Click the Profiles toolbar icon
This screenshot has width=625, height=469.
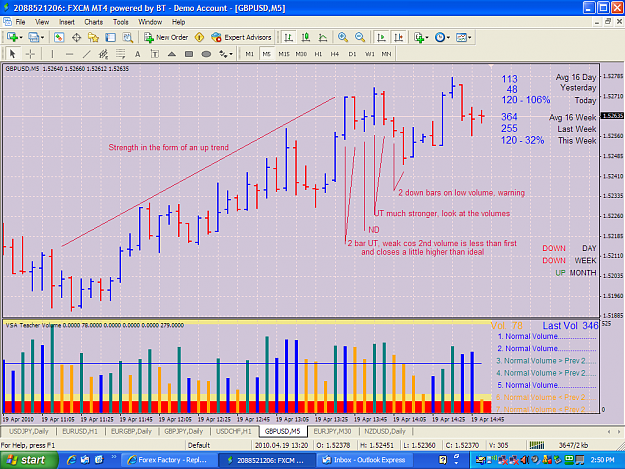pos(33,37)
